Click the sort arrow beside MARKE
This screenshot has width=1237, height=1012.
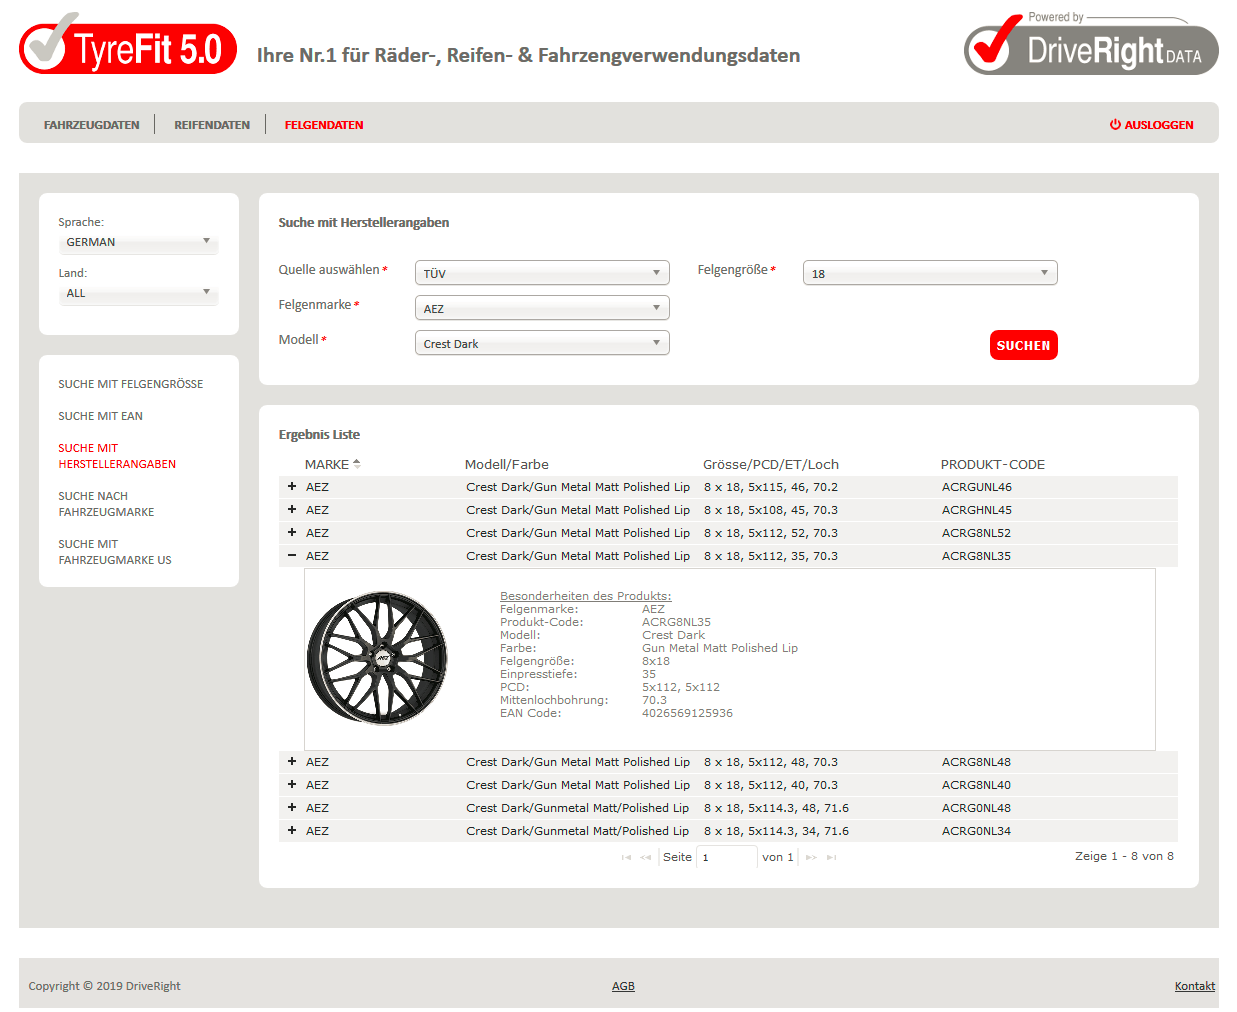click(x=357, y=464)
